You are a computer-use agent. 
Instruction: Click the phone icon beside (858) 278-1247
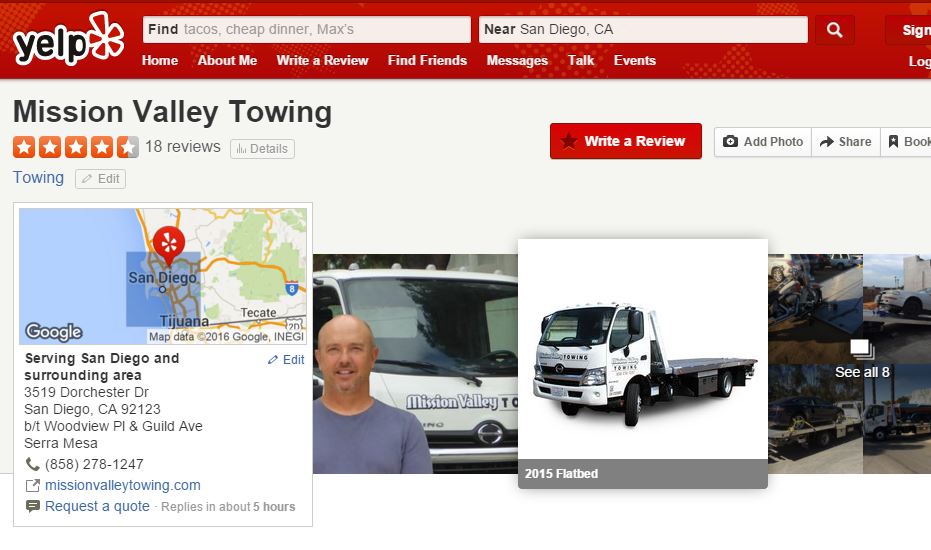pyautogui.click(x=32, y=464)
